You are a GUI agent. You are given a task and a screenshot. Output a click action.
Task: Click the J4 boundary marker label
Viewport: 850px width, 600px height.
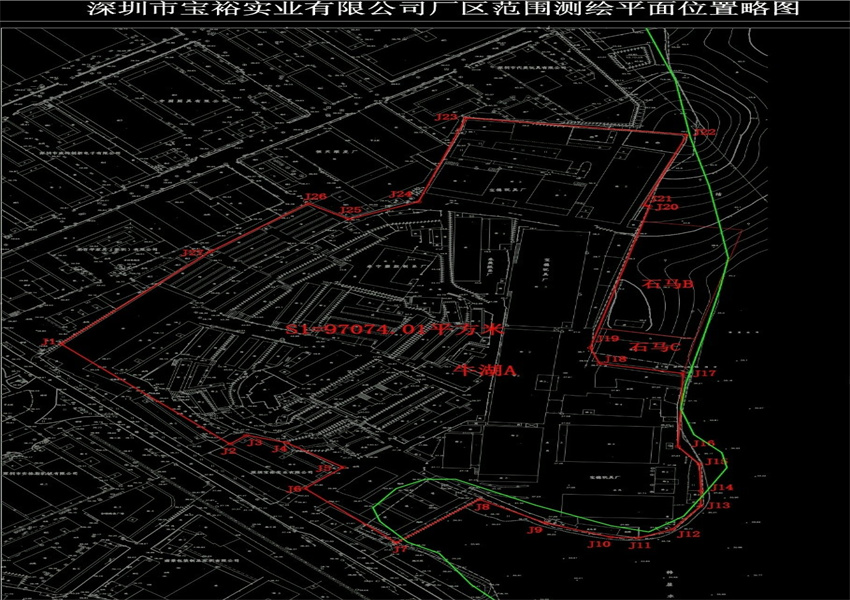279,449
